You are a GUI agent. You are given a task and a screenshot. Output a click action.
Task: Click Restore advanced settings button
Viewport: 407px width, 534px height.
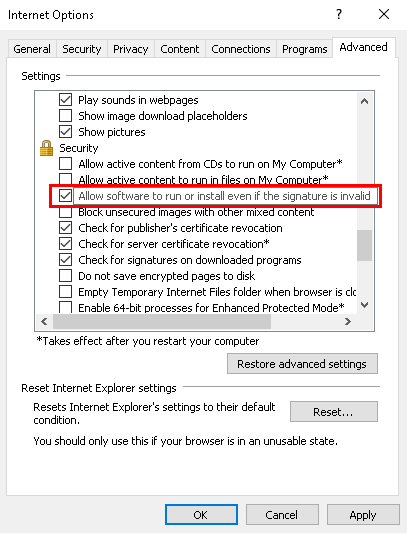[302, 364]
